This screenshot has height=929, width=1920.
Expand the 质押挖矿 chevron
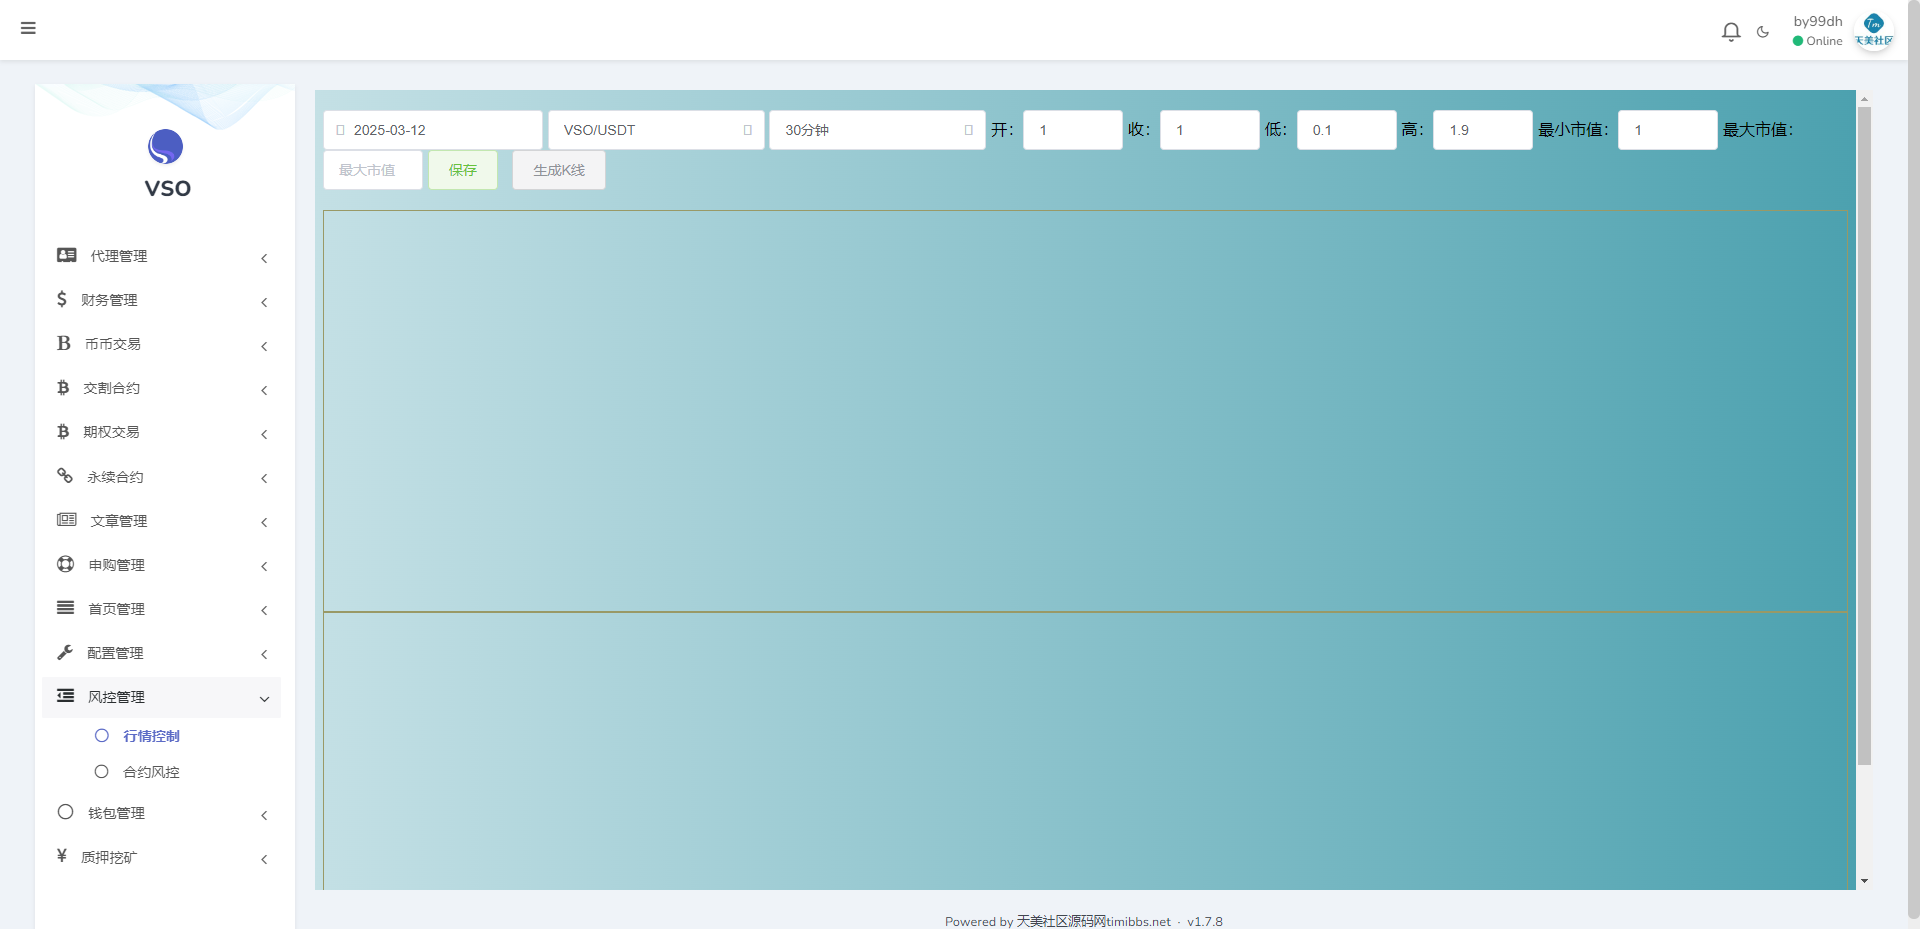click(264, 859)
